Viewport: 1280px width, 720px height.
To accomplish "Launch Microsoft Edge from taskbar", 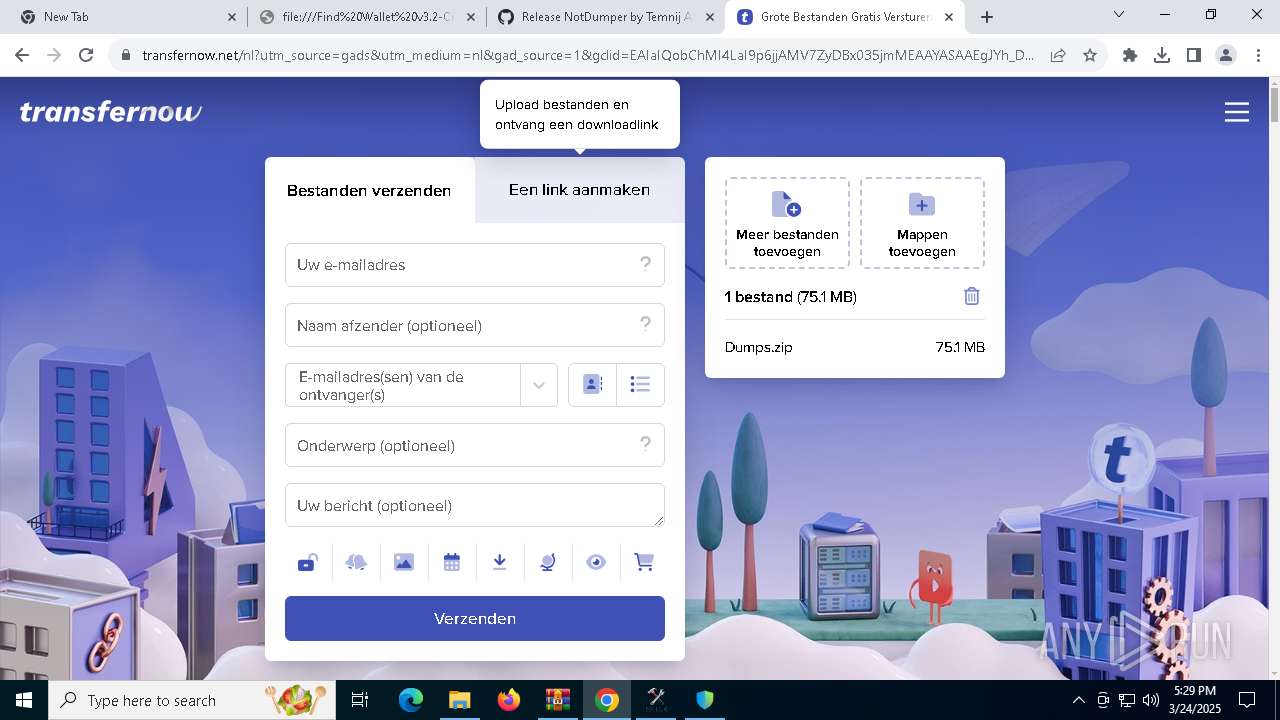I will [x=411, y=700].
